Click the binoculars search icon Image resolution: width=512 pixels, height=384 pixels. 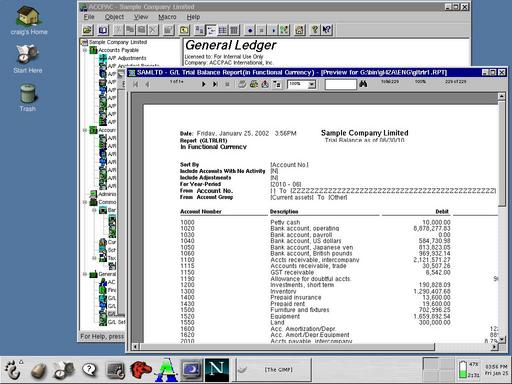pos(363,84)
